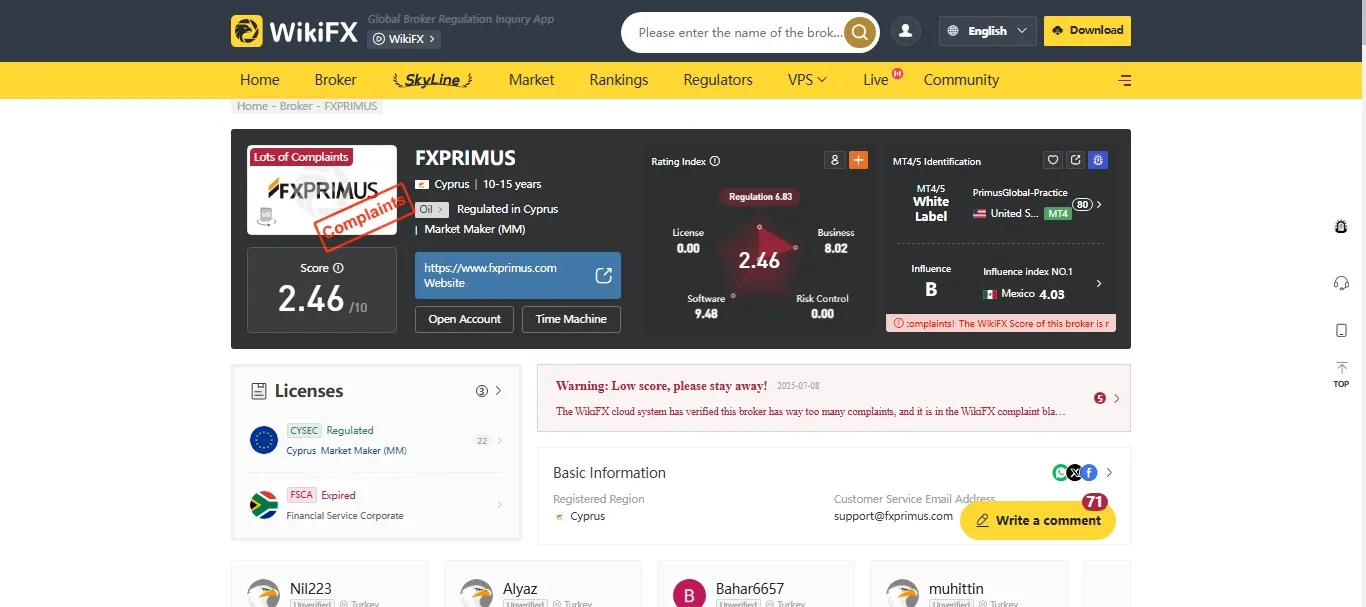Image resolution: width=1366 pixels, height=607 pixels.
Task: Expand the CYSEC Regulated license row arrow
Action: [499, 441]
